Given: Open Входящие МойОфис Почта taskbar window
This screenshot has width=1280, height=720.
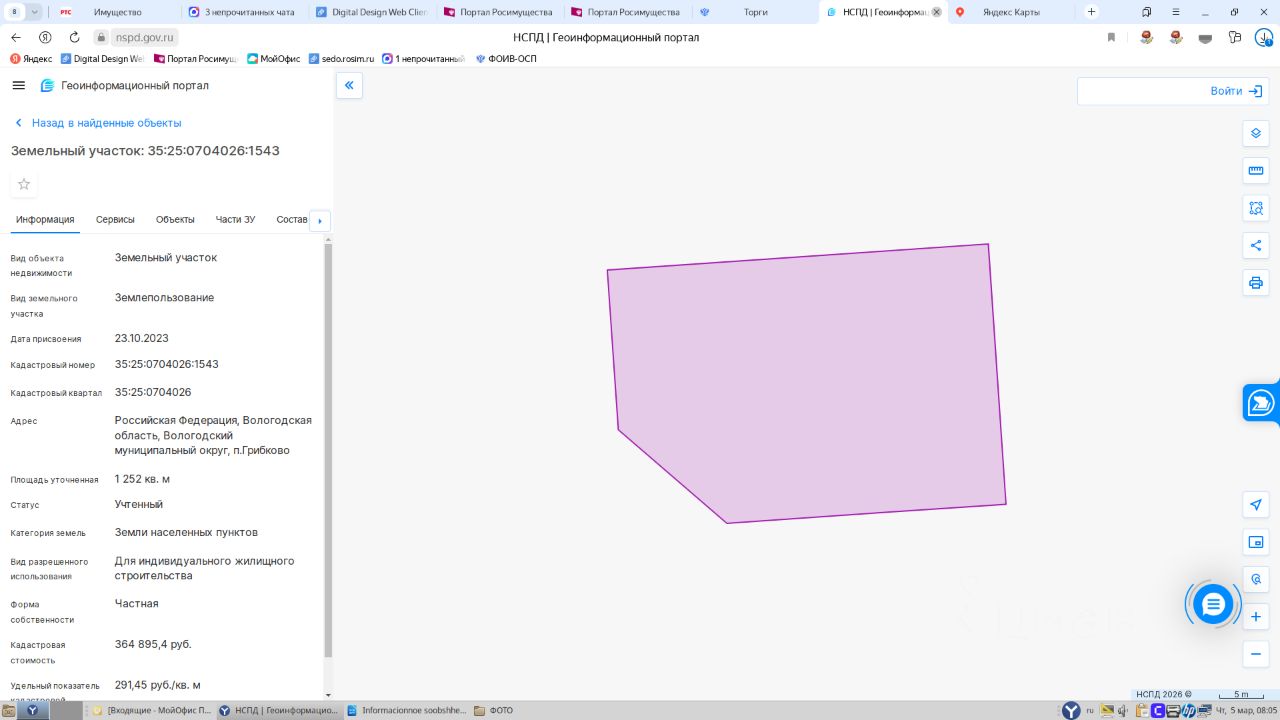Looking at the screenshot, I should (150, 711).
